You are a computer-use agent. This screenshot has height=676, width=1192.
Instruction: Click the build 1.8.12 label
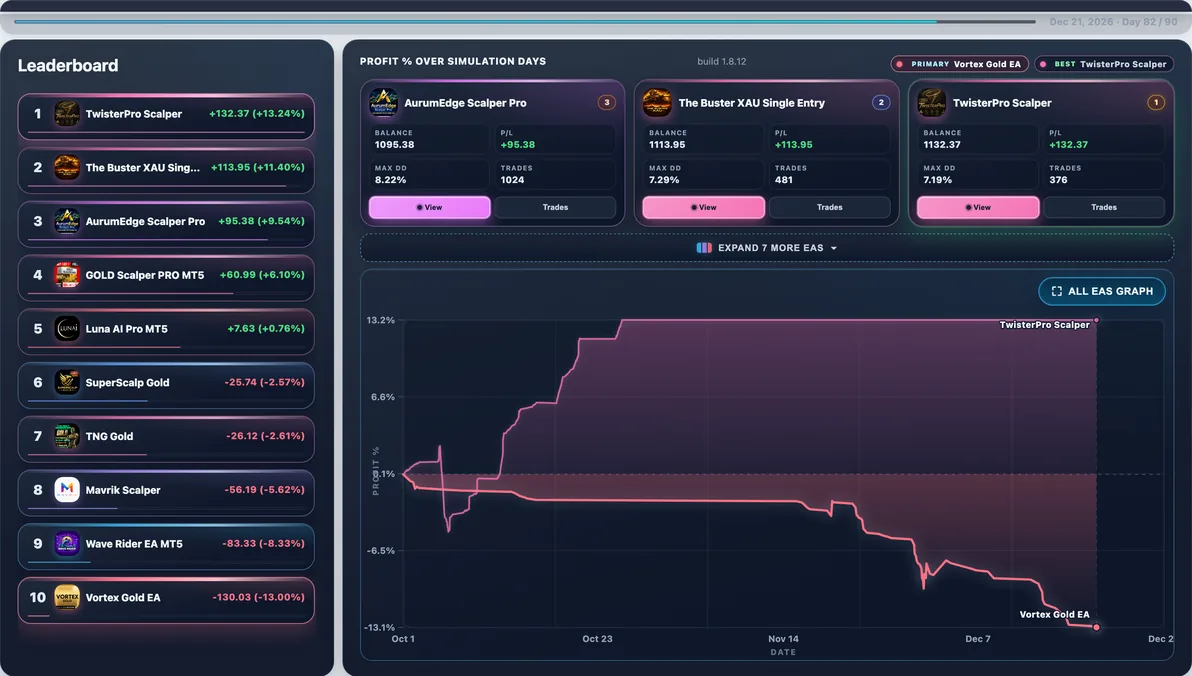tap(721, 62)
